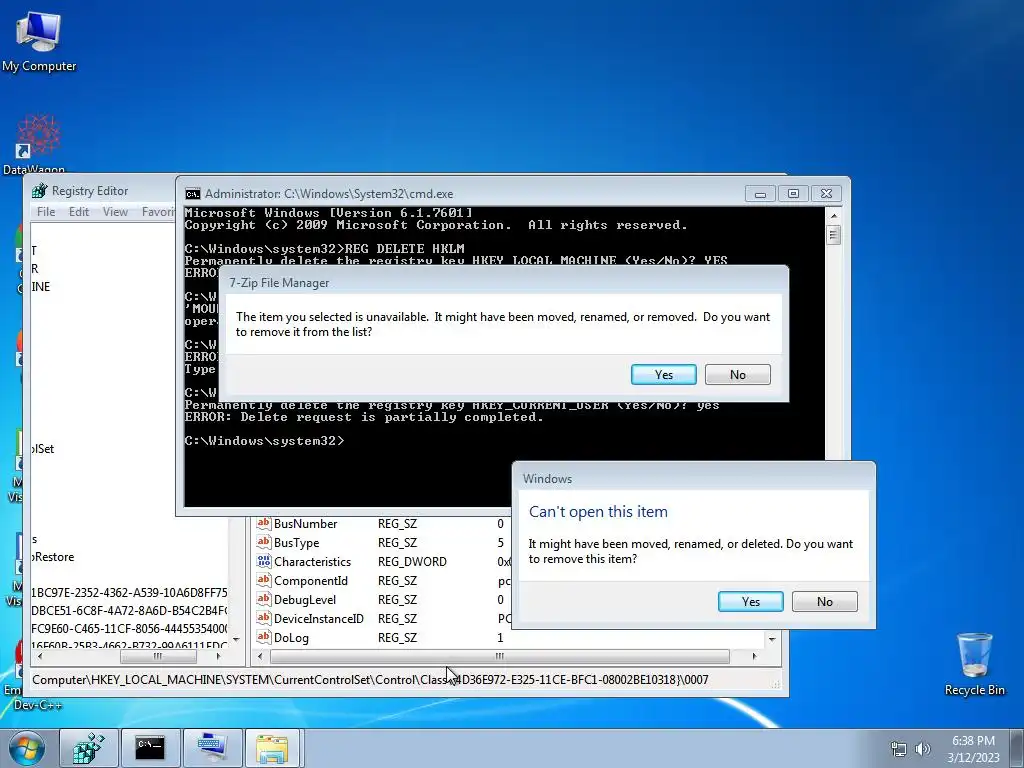Select the ComponentId value icon
This screenshot has width=1024, height=768.
coord(263,580)
